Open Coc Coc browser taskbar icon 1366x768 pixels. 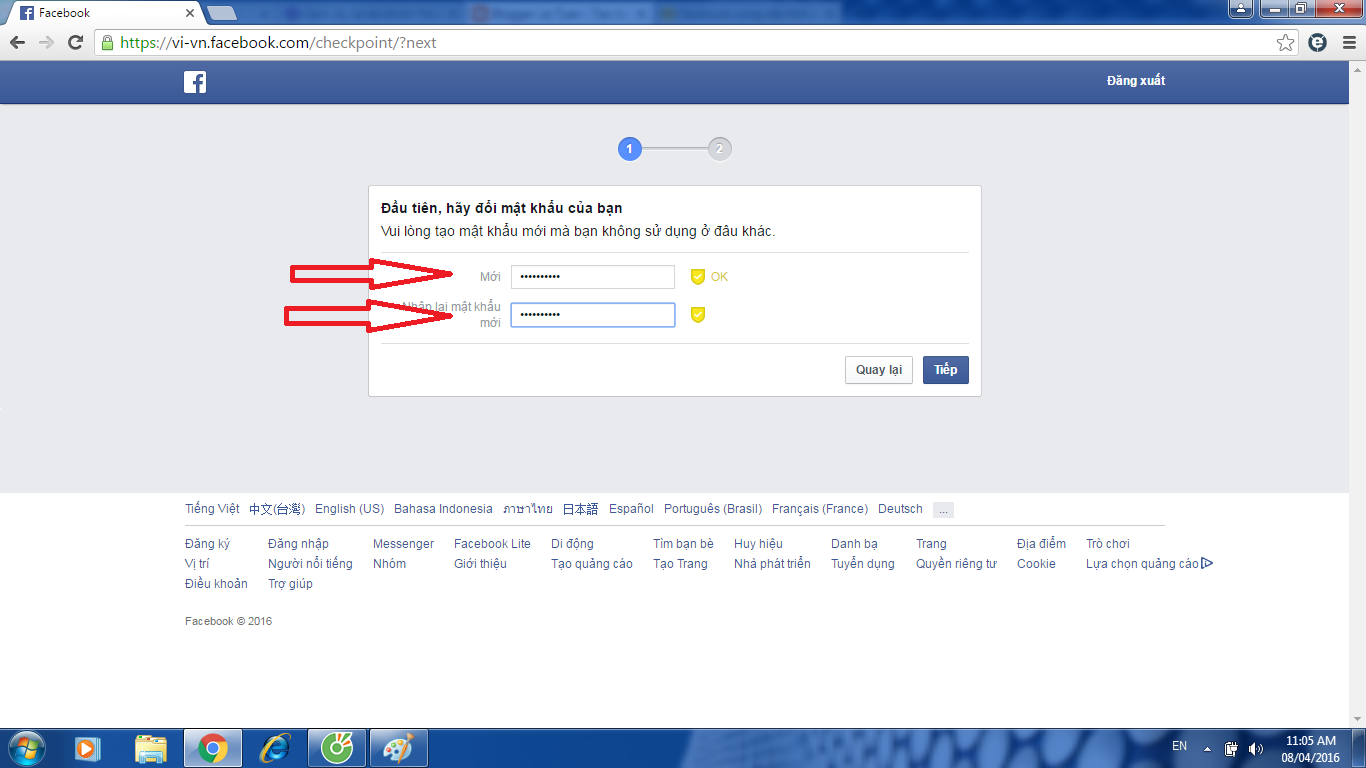coord(337,748)
